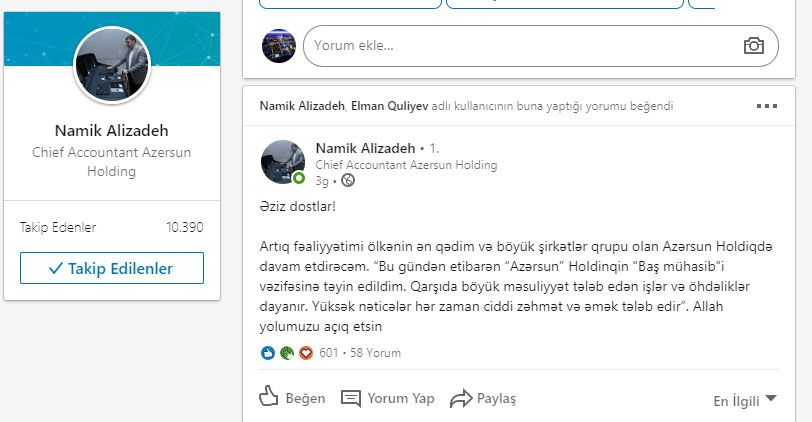This screenshot has height=422, width=812.
Task: Like the post with the Beğen button
Action: [292, 398]
